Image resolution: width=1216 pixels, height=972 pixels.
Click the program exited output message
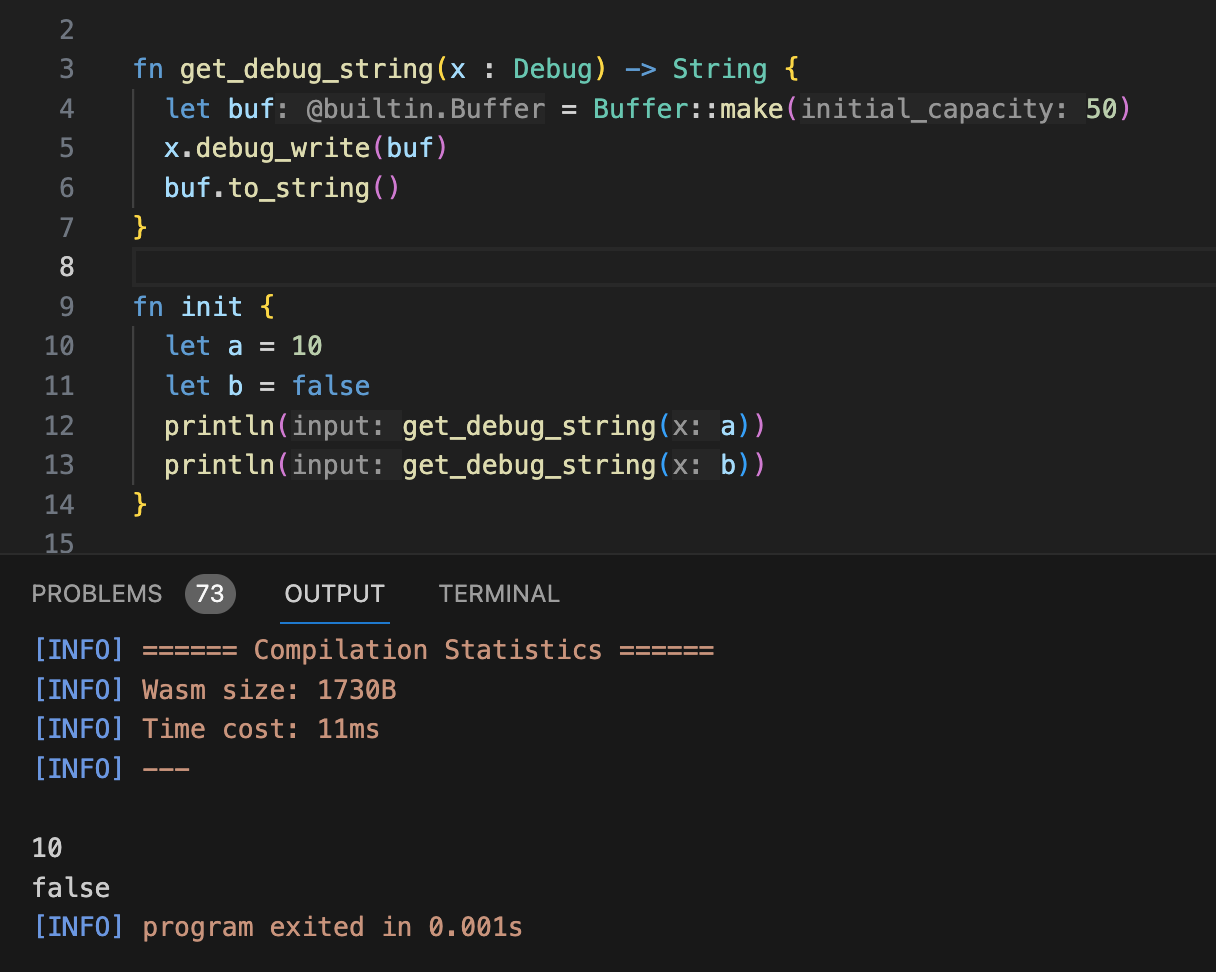click(332, 927)
